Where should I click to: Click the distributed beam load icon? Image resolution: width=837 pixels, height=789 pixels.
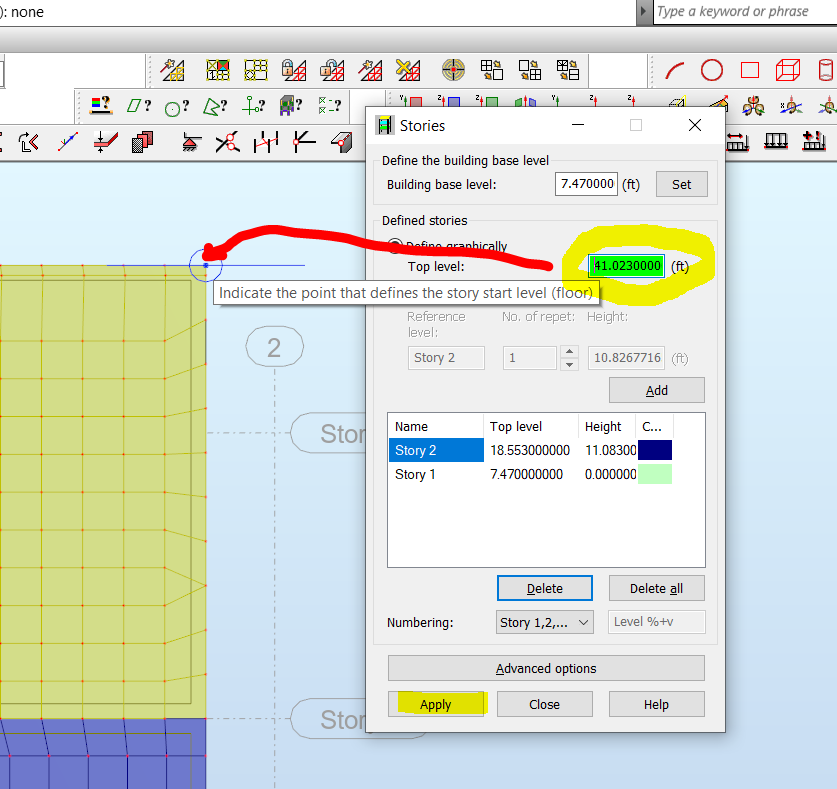click(775, 141)
